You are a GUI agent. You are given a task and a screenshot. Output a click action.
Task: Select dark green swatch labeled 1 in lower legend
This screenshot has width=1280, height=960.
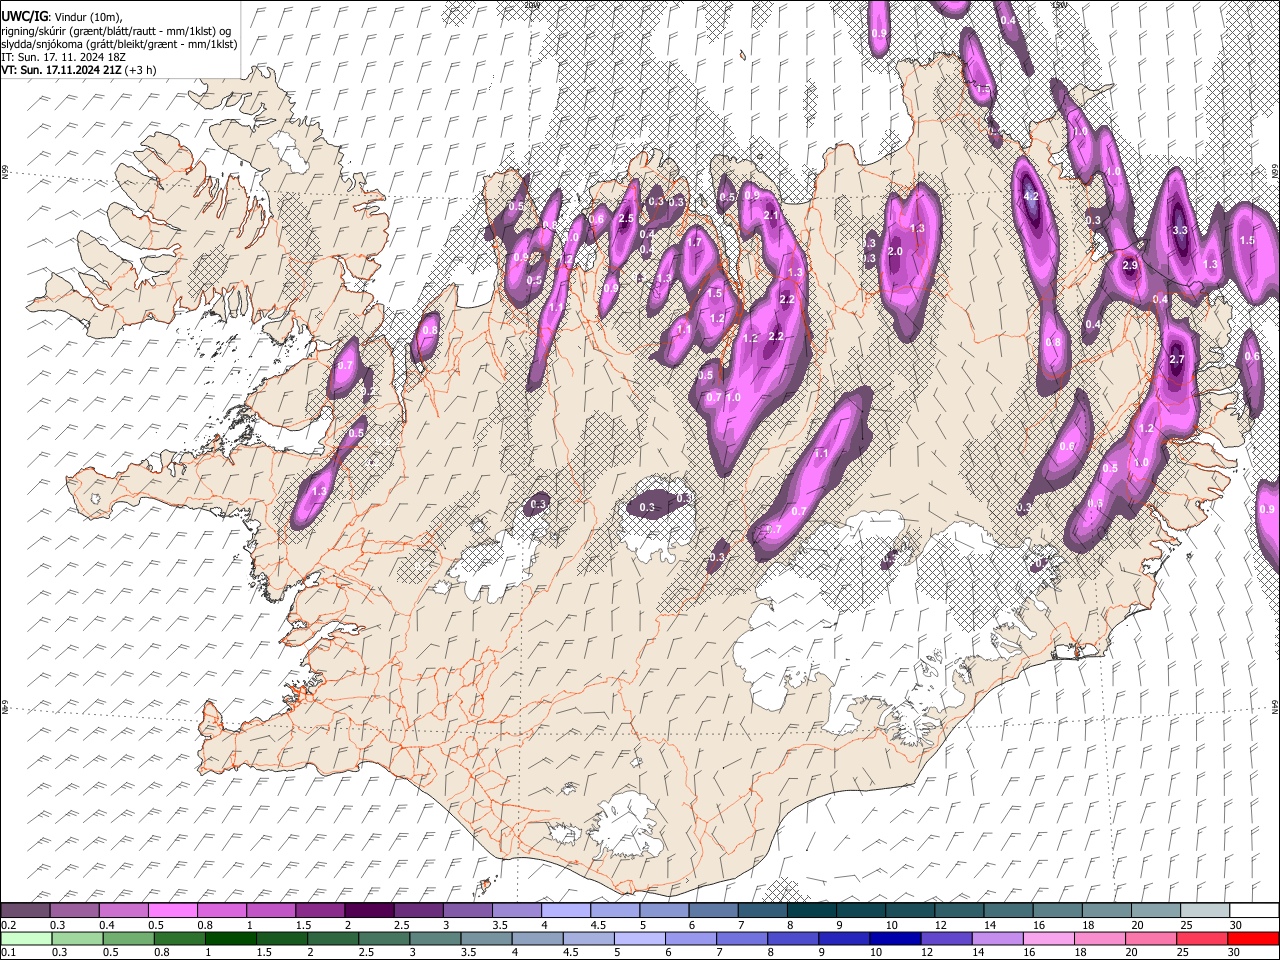230,938
